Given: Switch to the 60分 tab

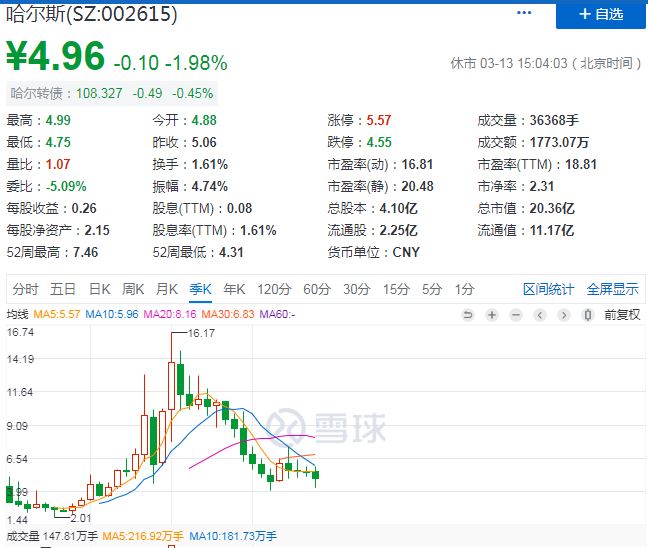Looking at the screenshot, I should coord(317,289).
